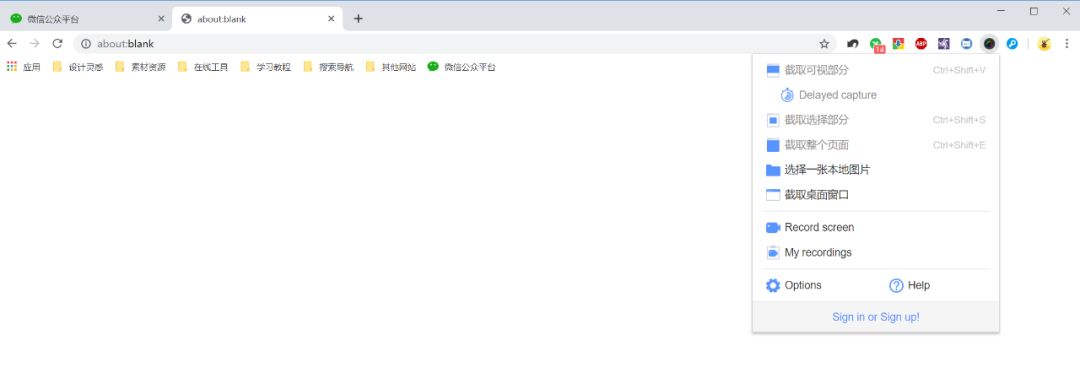The image size is (1080, 384).
Task: Open Chrome's three-dot menu
Action: 1067,44
